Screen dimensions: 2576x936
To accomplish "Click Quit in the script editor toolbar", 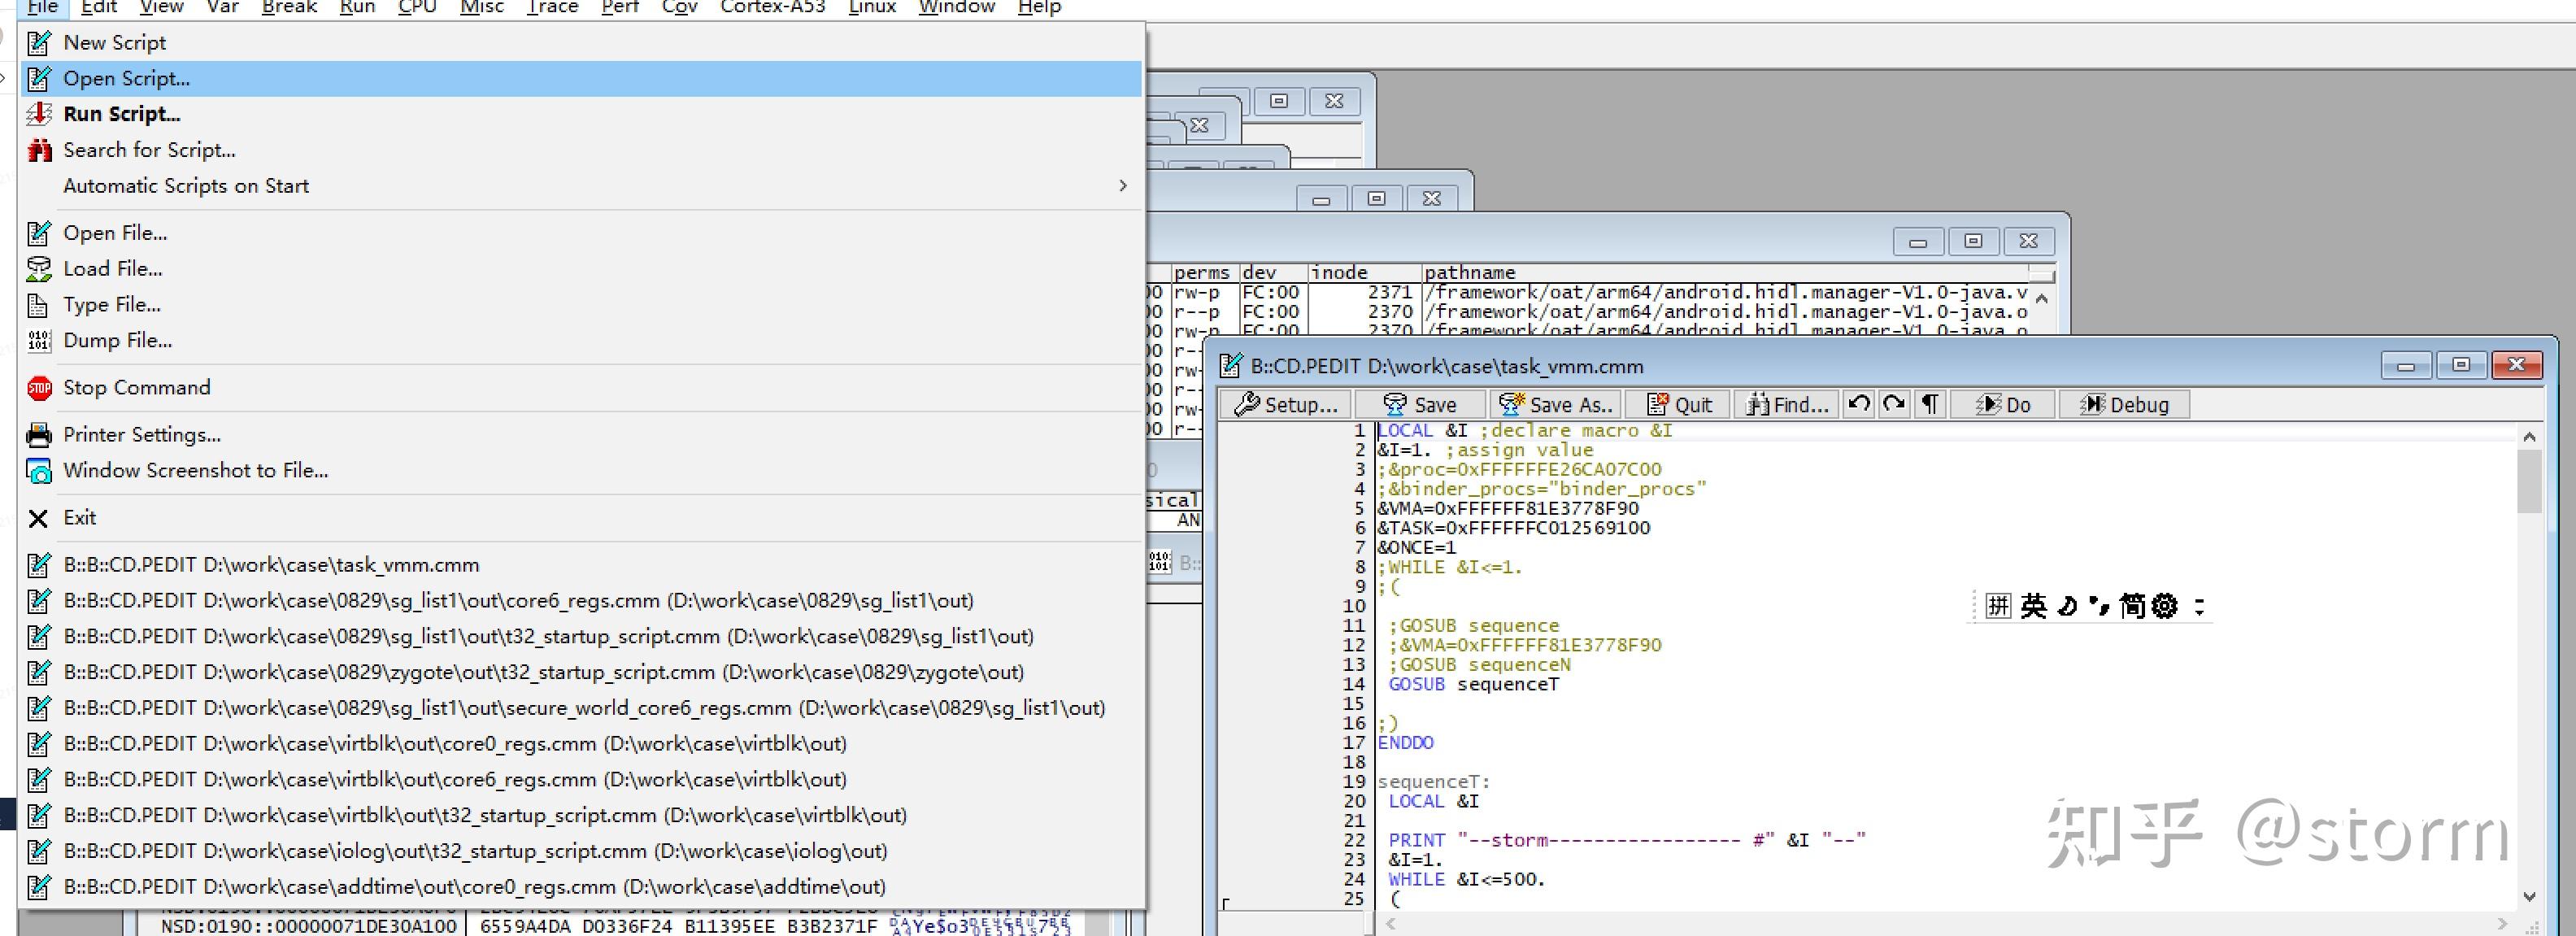I will coord(1680,404).
